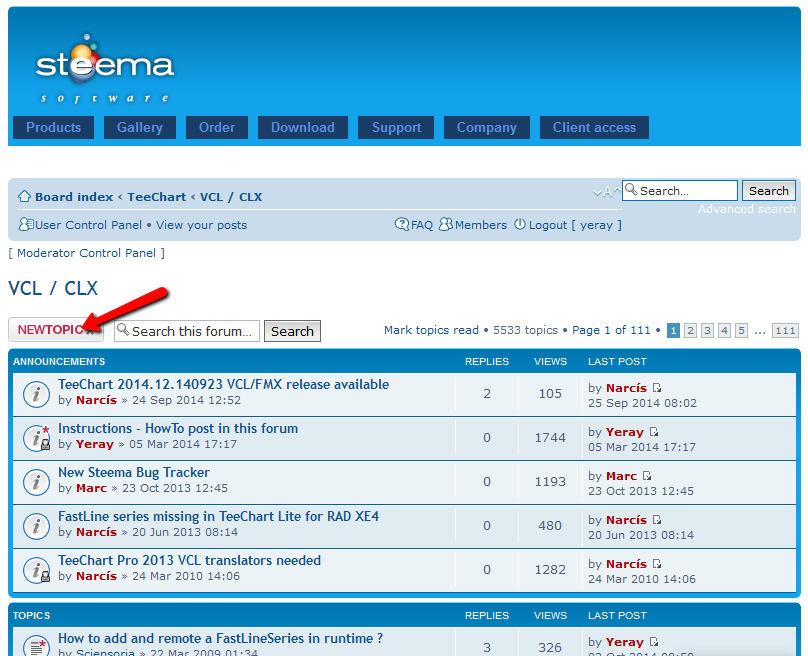This screenshot has width=808, height=656.
Task: View latest post icon by Yeray 05 Mar 2014
Action: click(653, 431)
